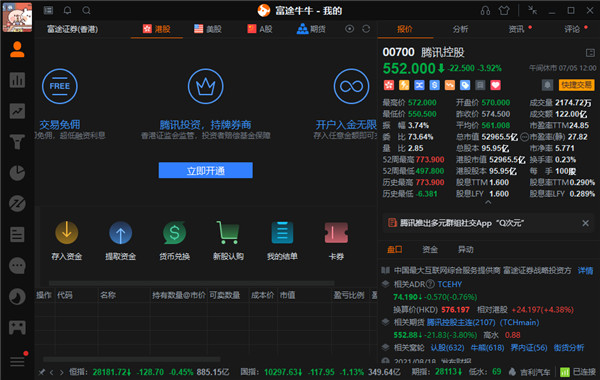Click the orange downward trend badge icon
The width and height of the screenshot is (600, 380).
450,85
